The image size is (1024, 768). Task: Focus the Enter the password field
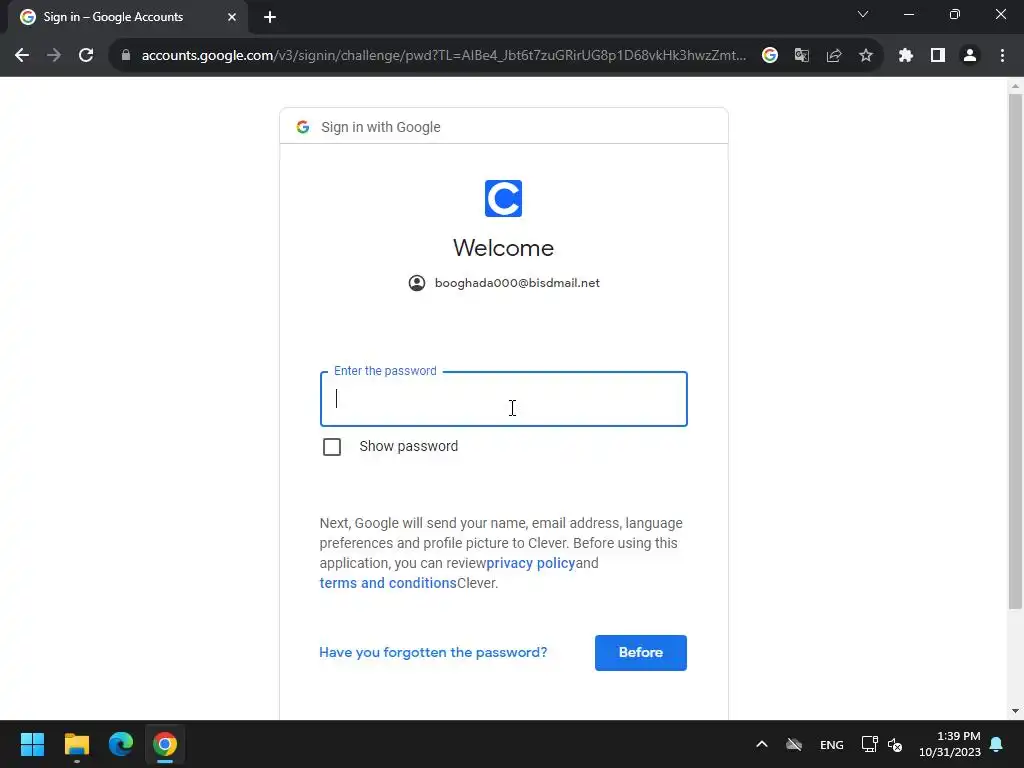click(504, 399)
